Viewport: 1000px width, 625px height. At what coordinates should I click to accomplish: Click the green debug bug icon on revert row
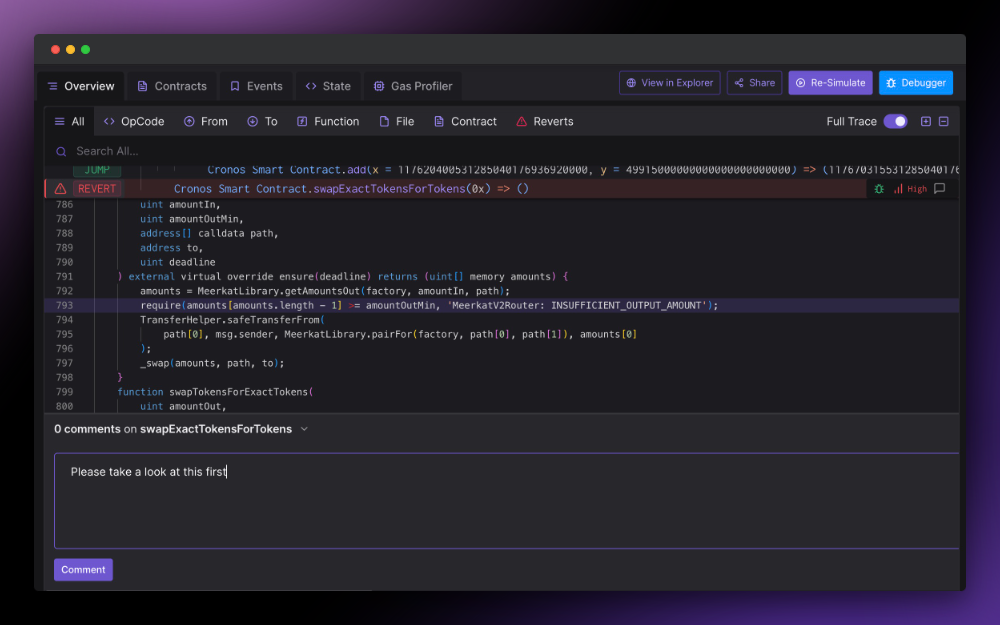click(880, 188)
